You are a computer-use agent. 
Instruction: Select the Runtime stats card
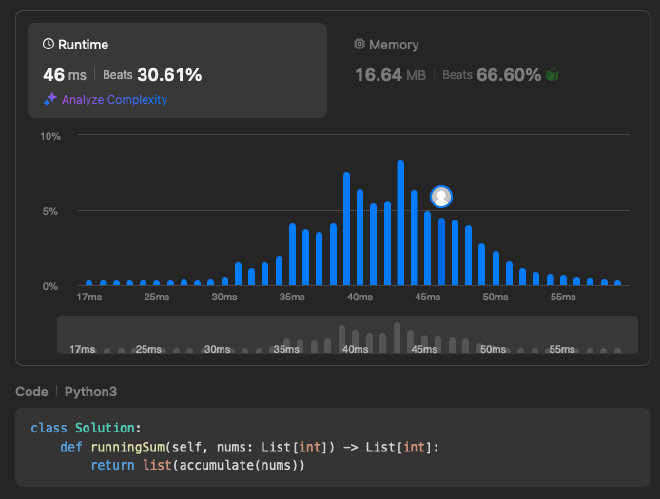pyautogui.click(x=177, y=70)
